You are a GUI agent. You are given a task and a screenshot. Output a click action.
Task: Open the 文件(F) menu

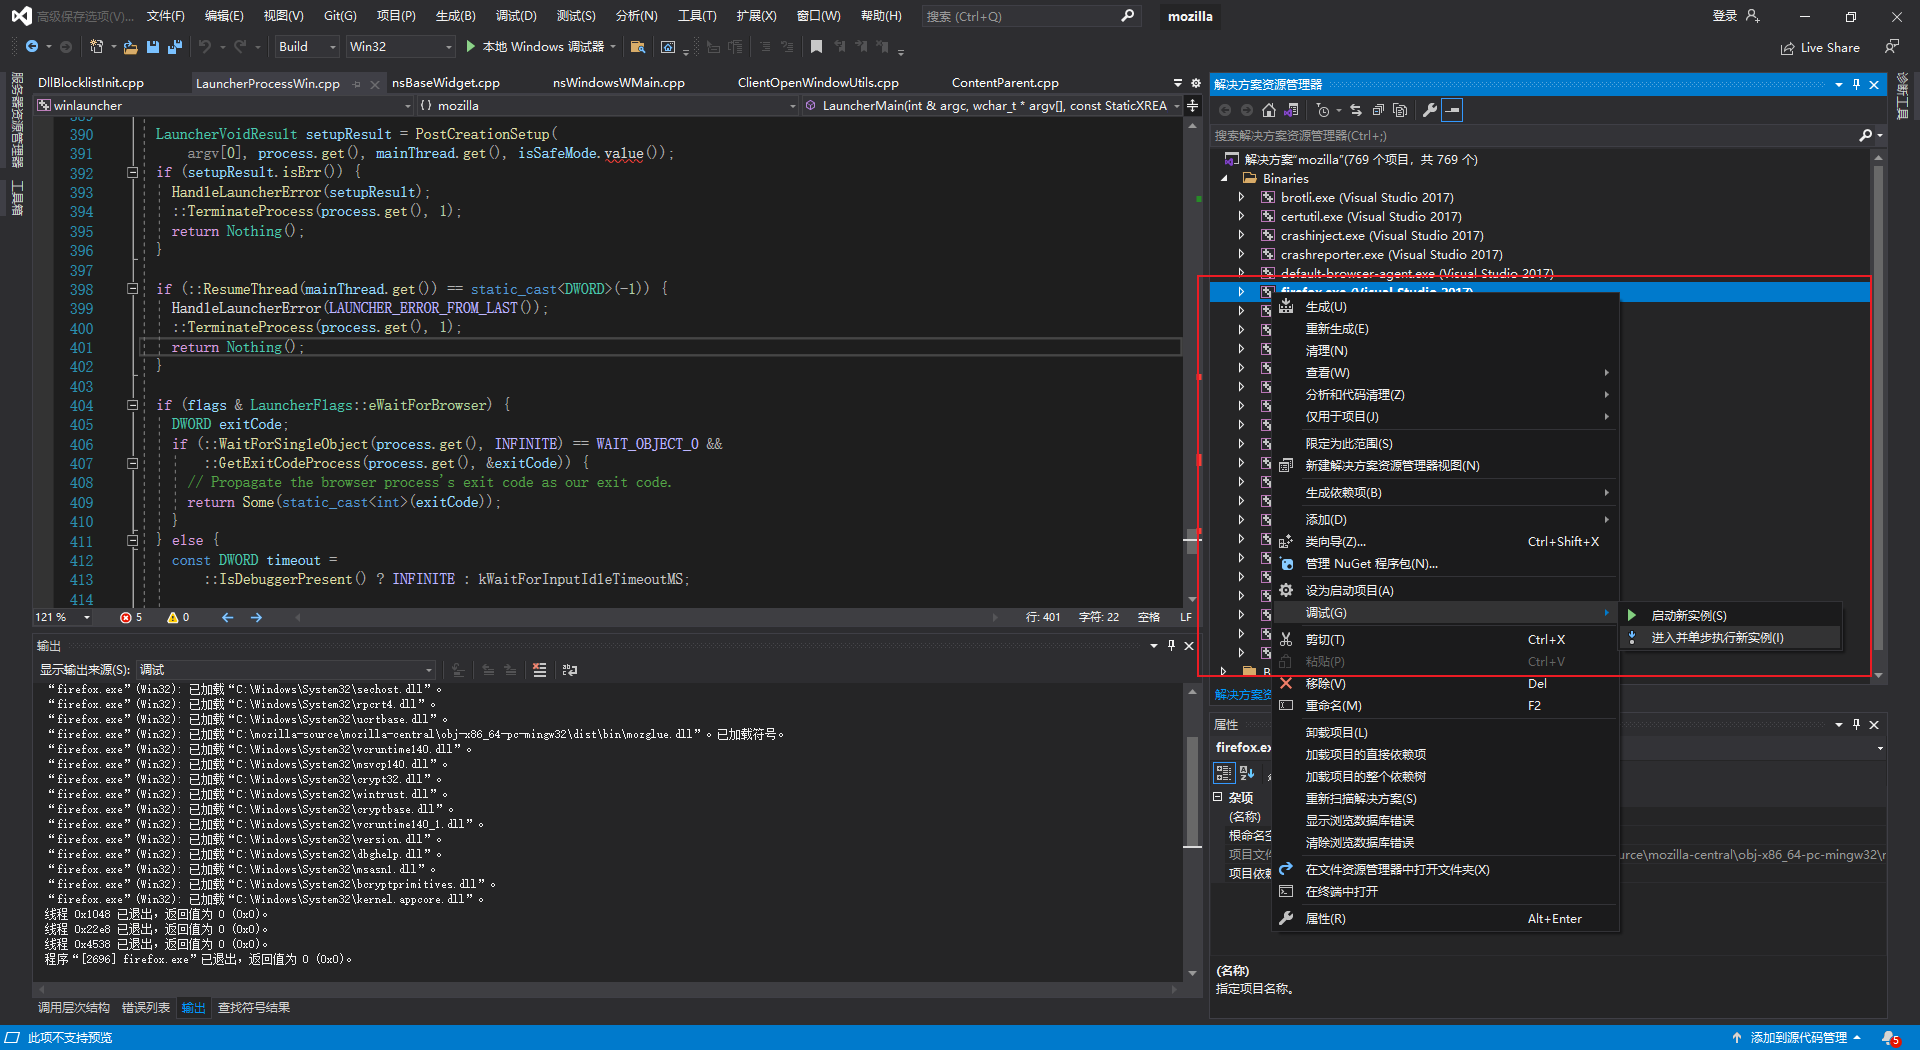click(166, 16)
